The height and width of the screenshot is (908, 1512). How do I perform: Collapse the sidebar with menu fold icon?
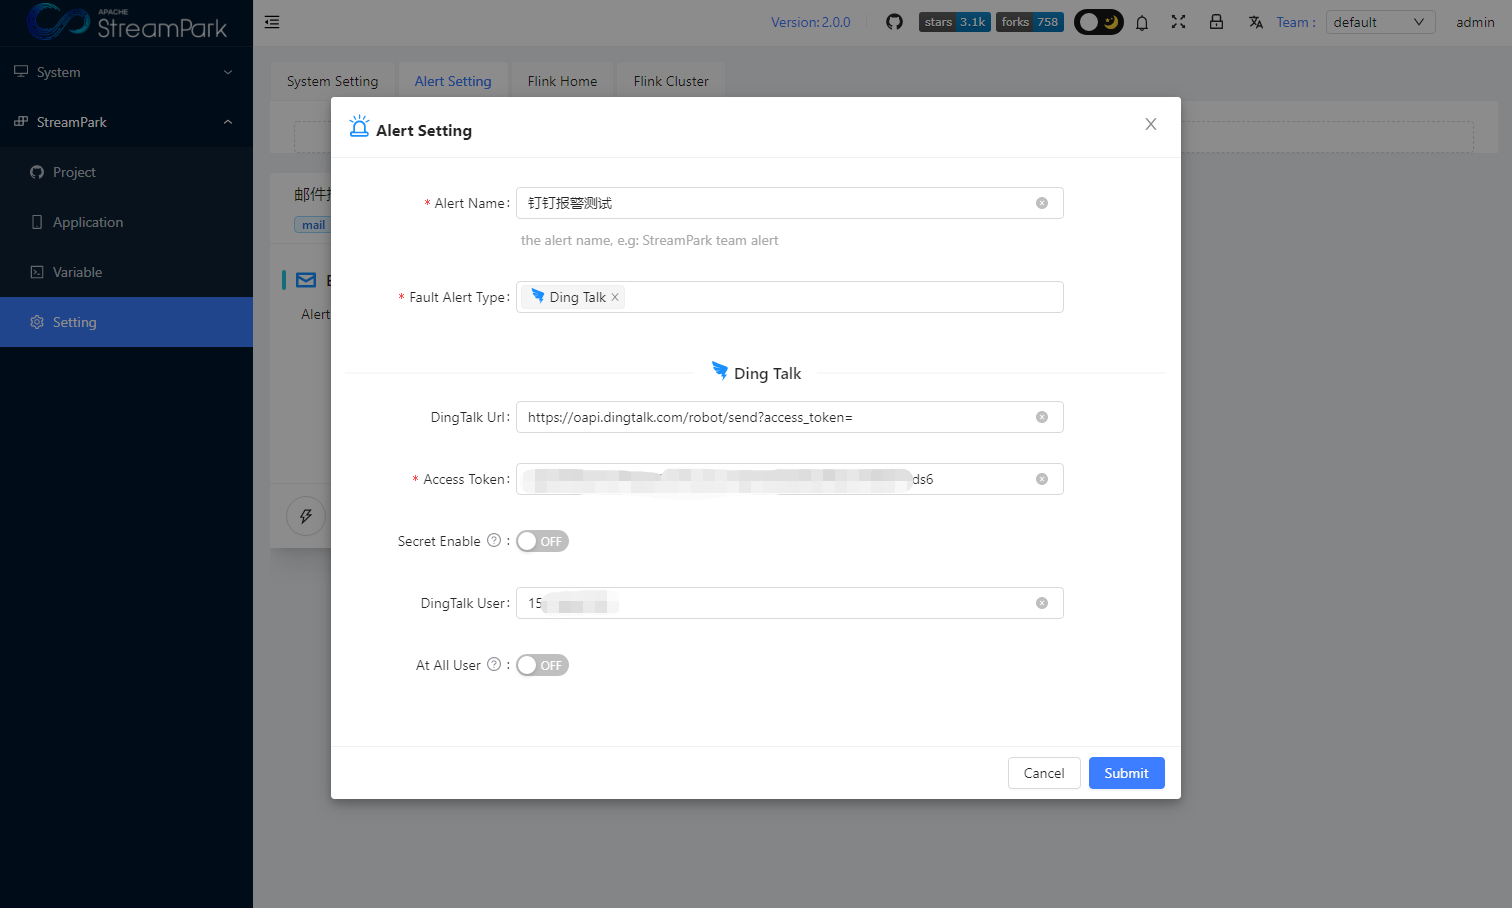pyautogui.click(x=272, y=22)
